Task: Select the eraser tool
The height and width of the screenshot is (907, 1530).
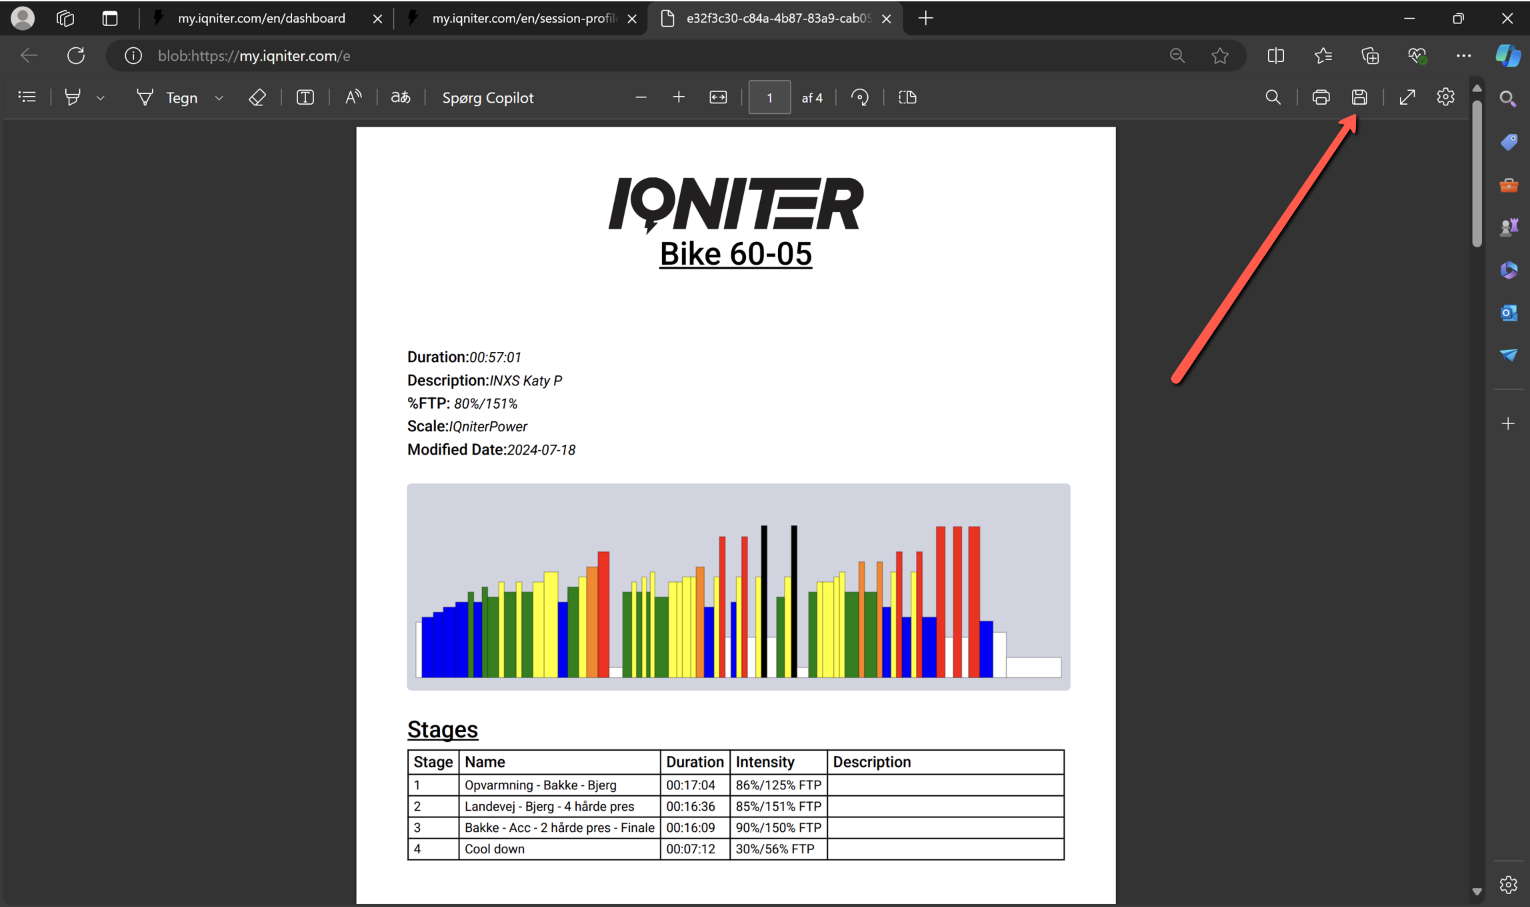Action: (x=257, y=97)
